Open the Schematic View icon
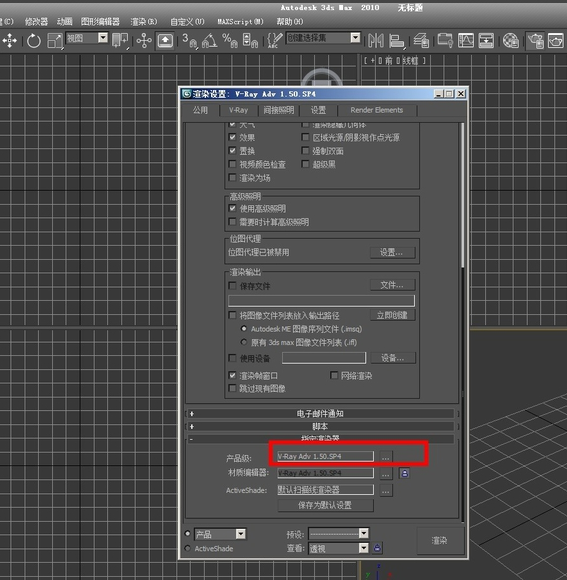Image resolution: width=567 pixels, height=580 pixels. pyautogui.click(x=486, y=40)
